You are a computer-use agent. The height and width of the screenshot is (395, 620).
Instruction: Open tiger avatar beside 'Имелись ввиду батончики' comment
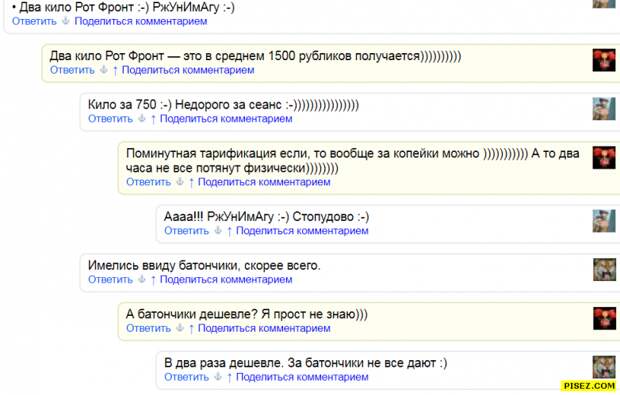604,270
